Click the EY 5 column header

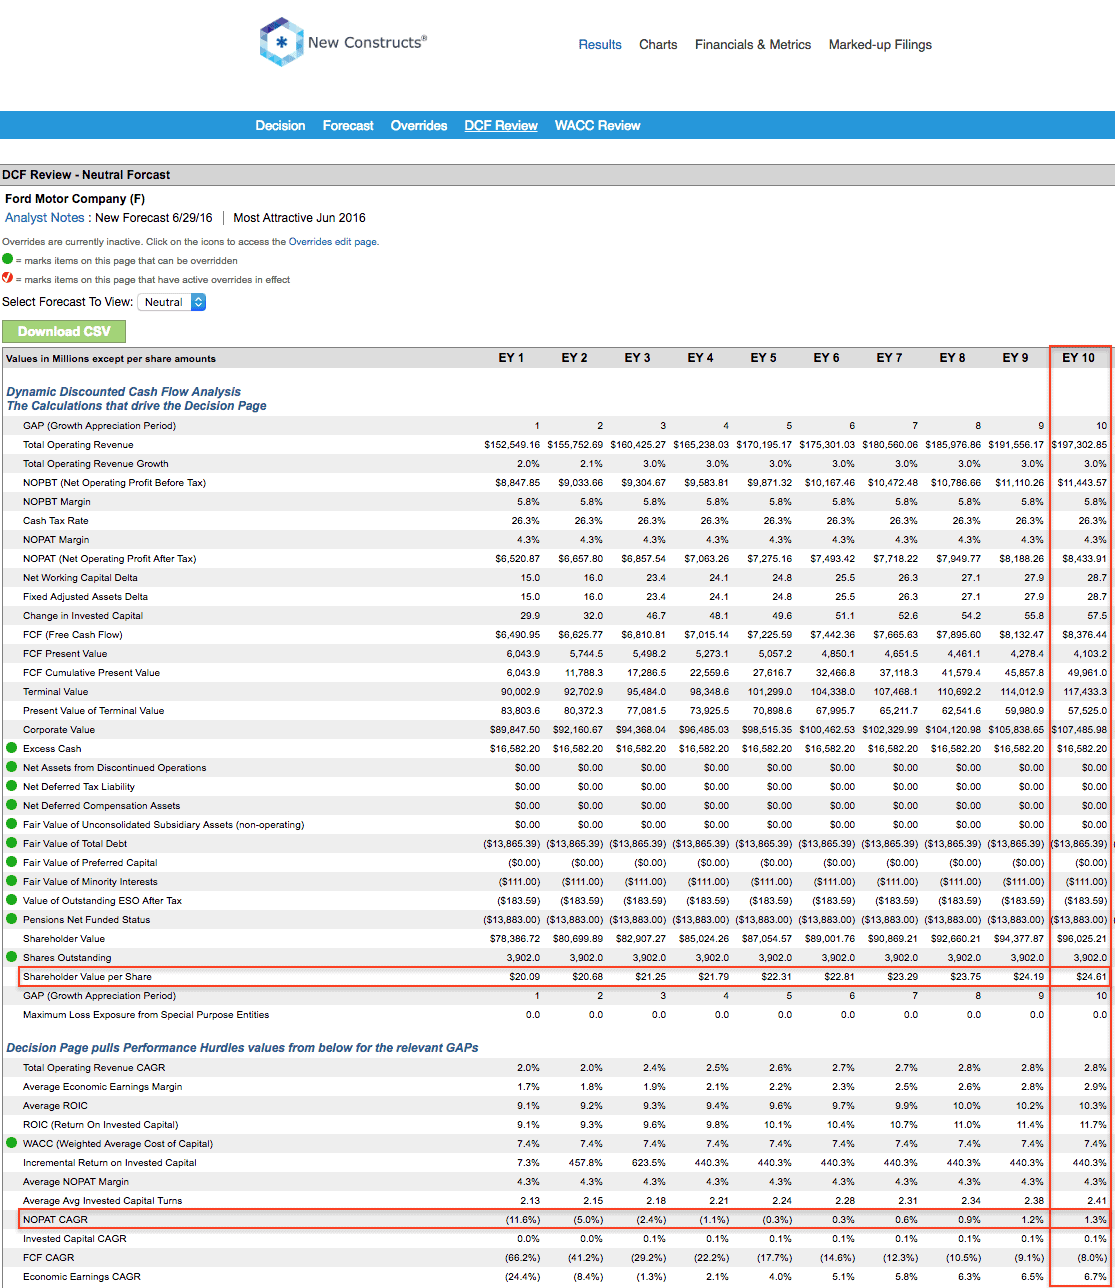coord(763,357)
